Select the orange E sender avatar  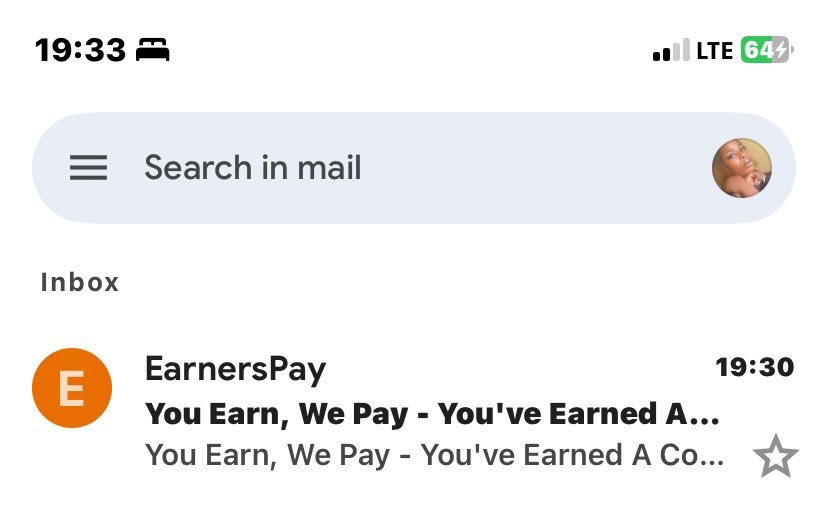pyautogui.click(x=72, y=388)
